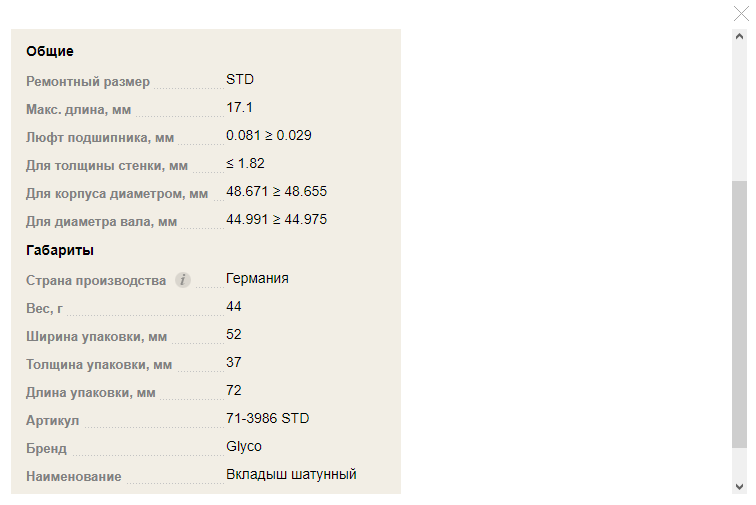The image size is (756, 505).
Task: Click the brand value Glyco
Action: (x=244, y=446)
